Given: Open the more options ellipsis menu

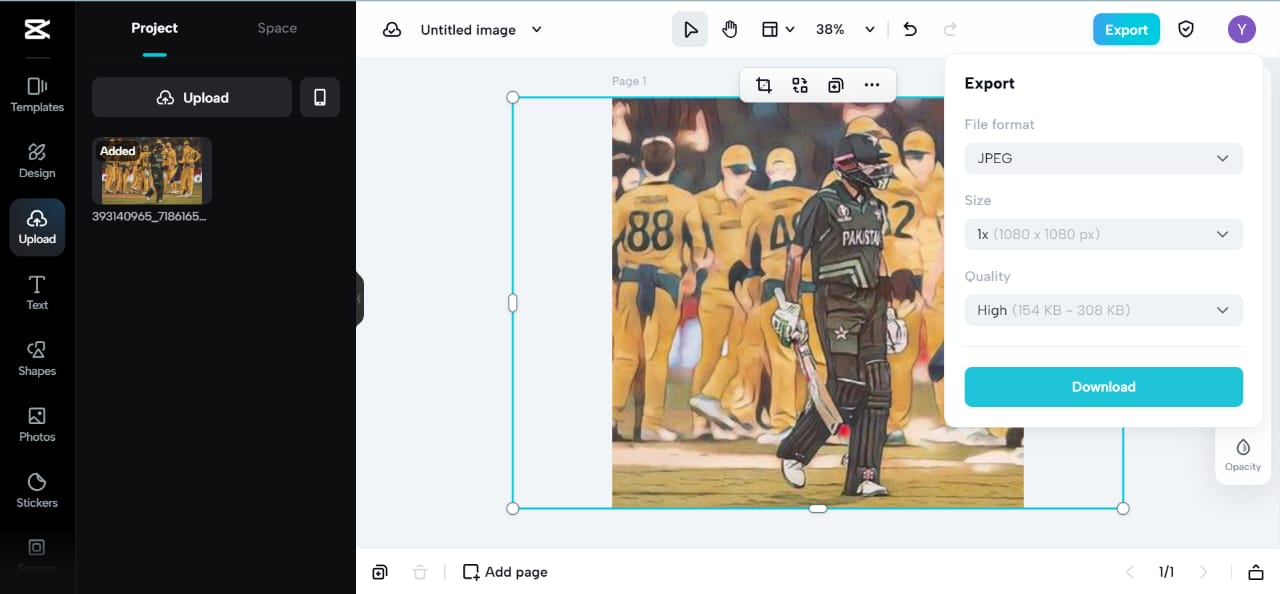Looking at the screenshot, I should pyautogui.click(x=872, y=85).
